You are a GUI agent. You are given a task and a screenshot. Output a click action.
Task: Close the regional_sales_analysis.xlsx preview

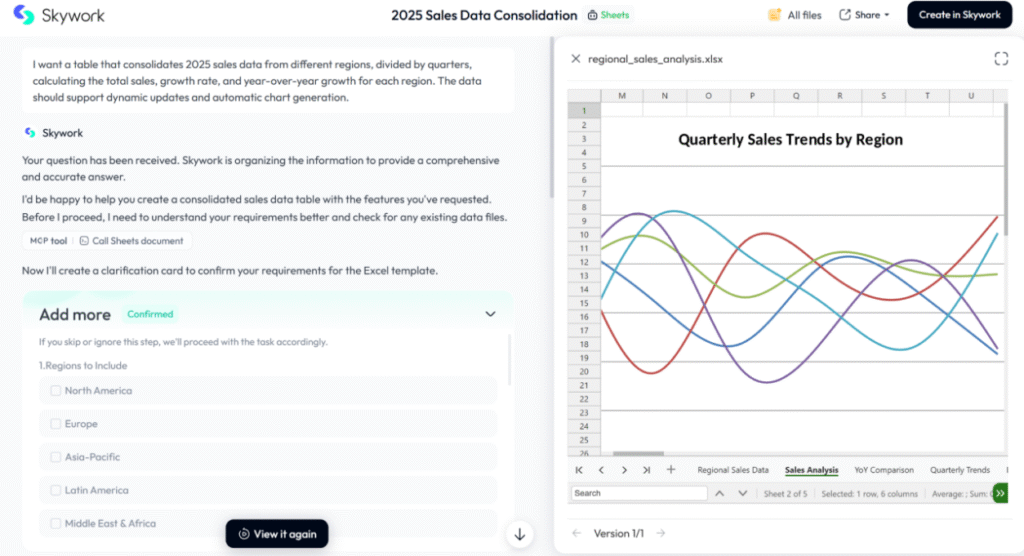click(575, 59)
